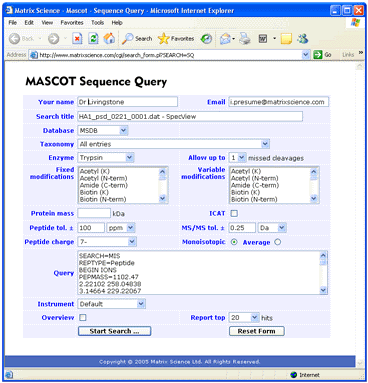
Task: Open the Discuss note toolbar icon
Action: pos(286,39)
